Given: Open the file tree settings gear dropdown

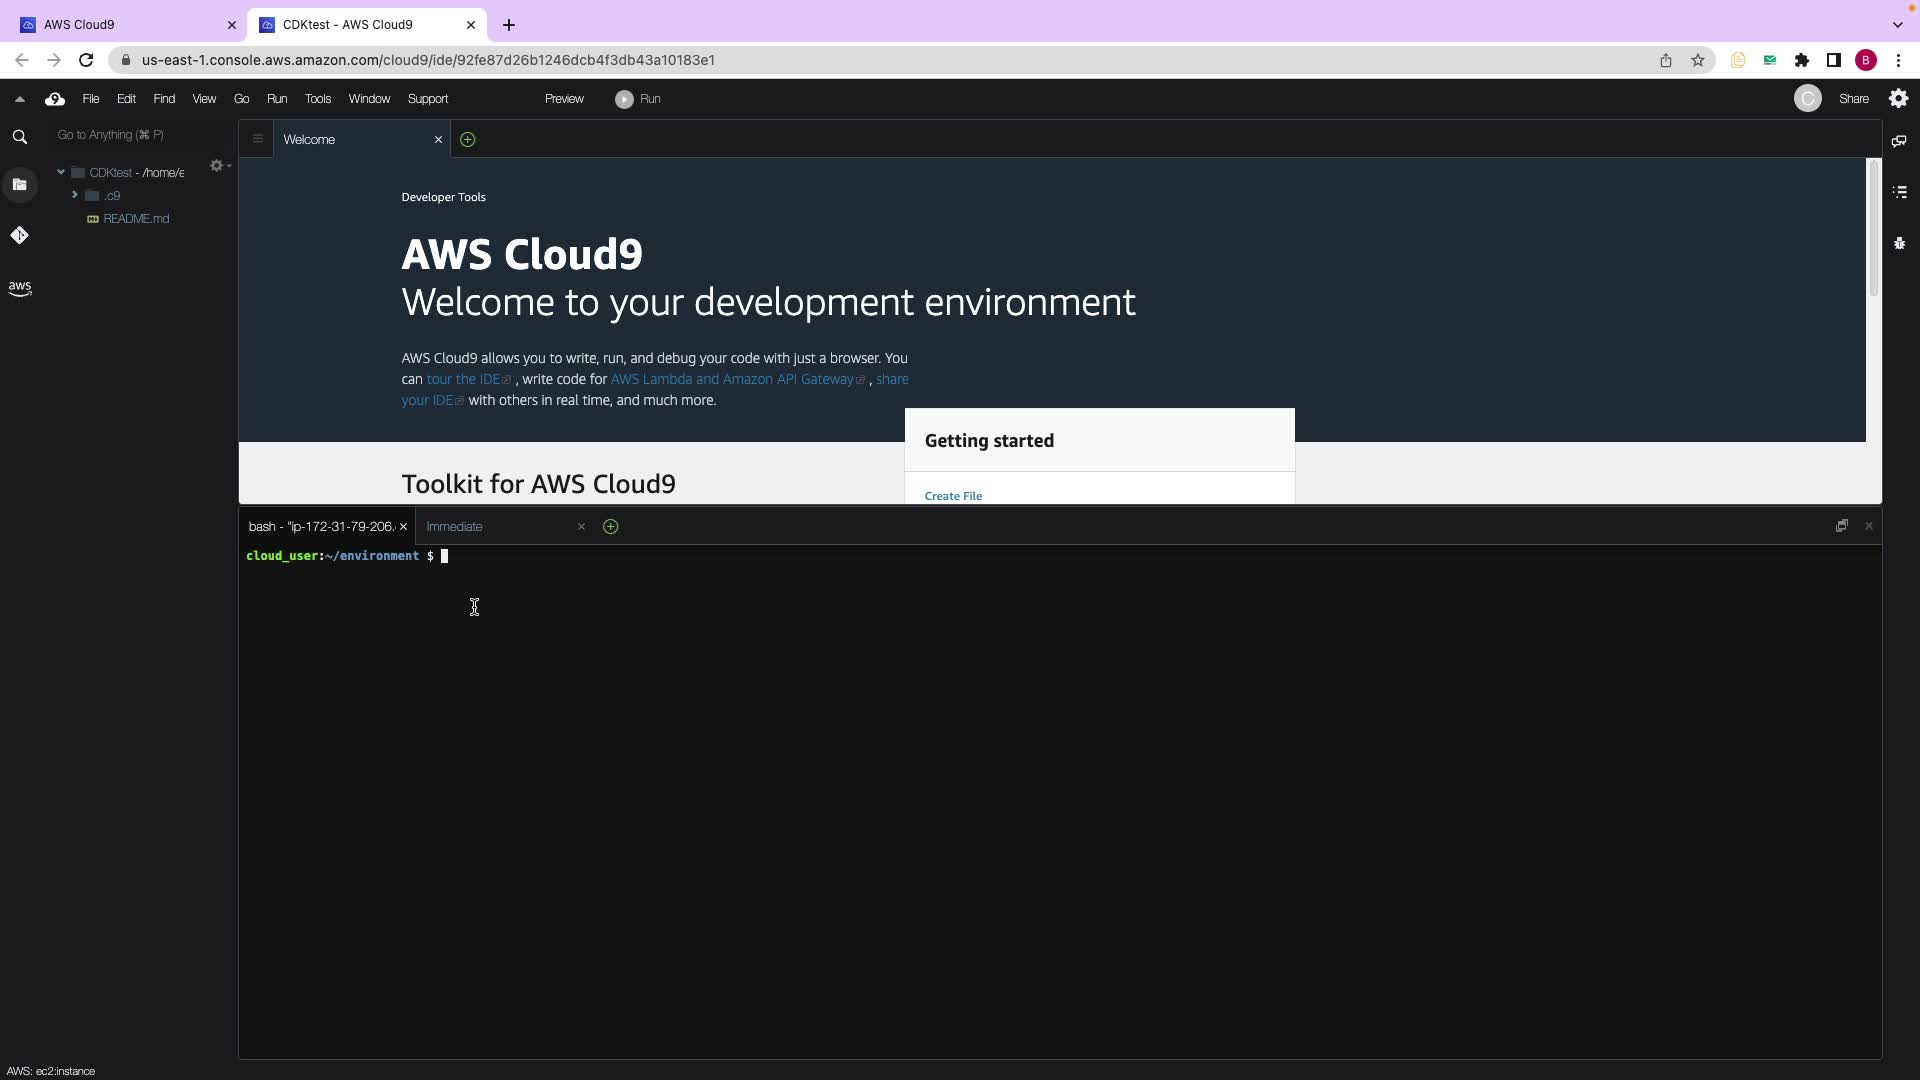Looking at the screenshot, I should [x=218, y=166].
